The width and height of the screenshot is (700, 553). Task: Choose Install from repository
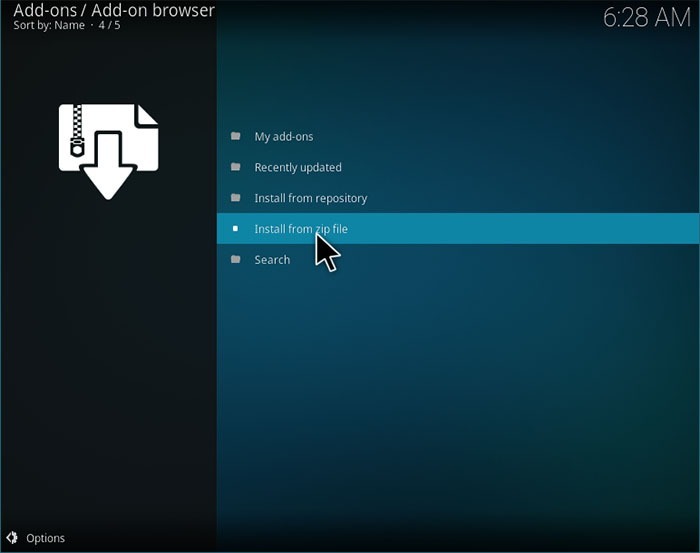pyautogui.click(x=310, y=198)
